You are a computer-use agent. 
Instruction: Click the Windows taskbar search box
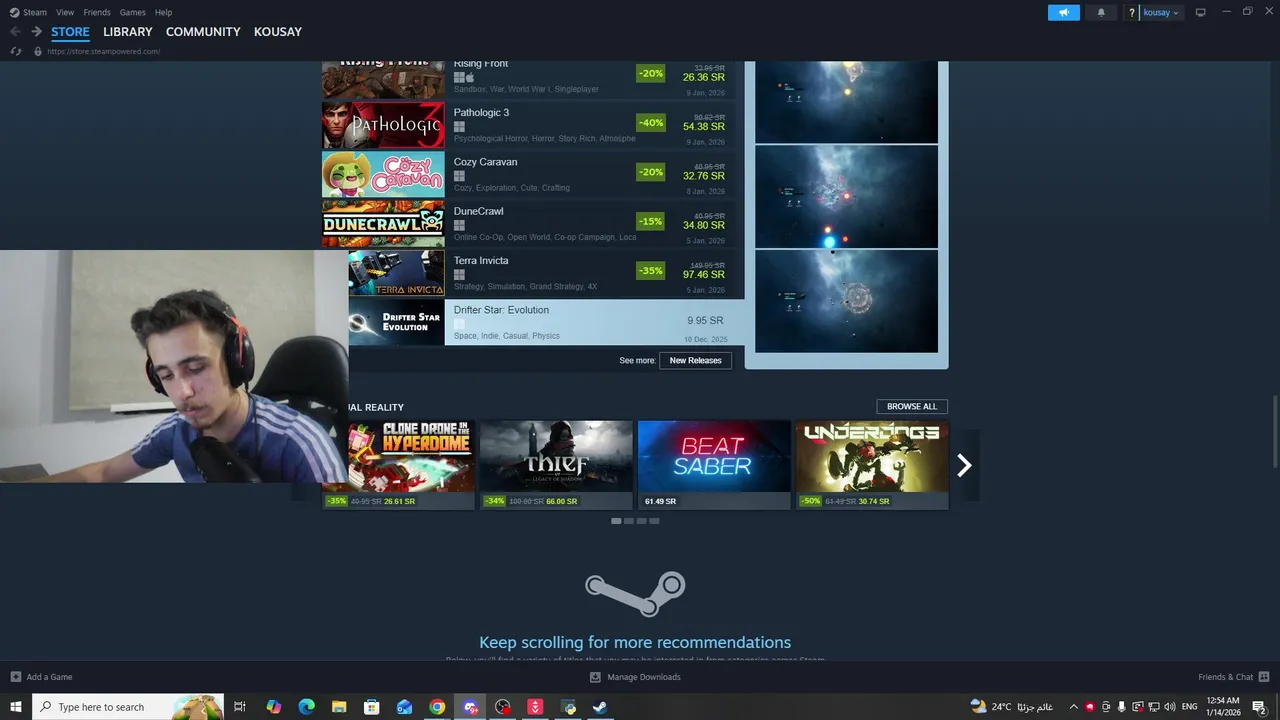[128, 707]
